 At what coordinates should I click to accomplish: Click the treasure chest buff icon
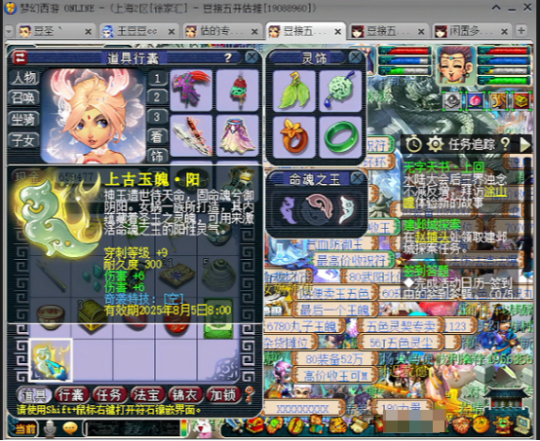click(521, 101)
